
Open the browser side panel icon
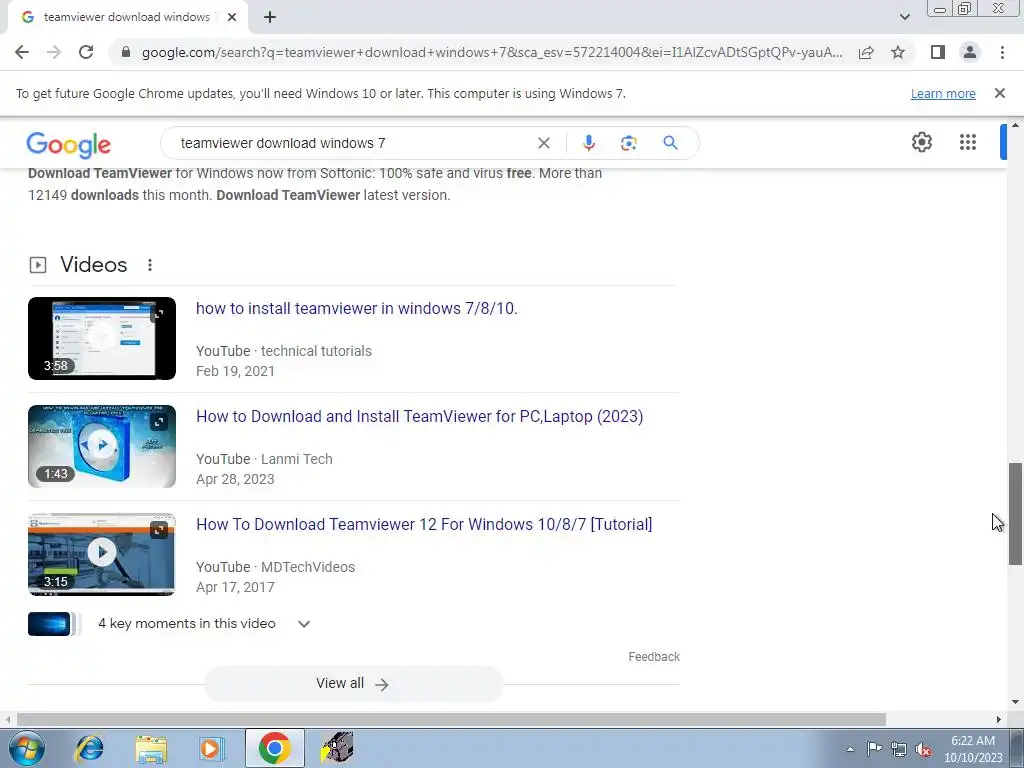tap(938, 52)
